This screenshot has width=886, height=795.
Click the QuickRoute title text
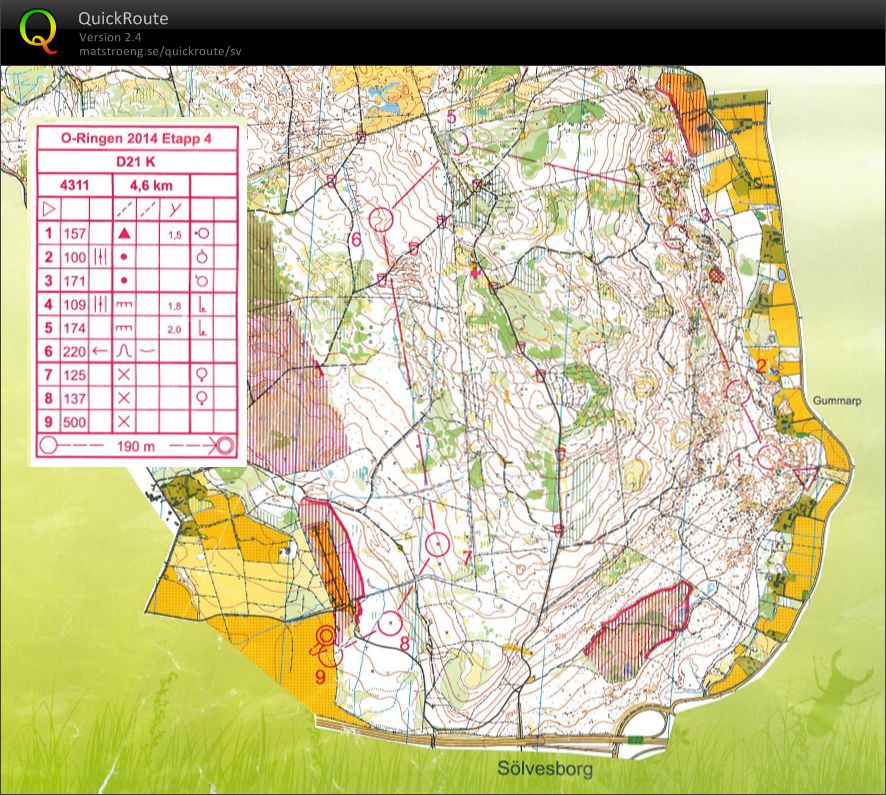pos(123,18)
